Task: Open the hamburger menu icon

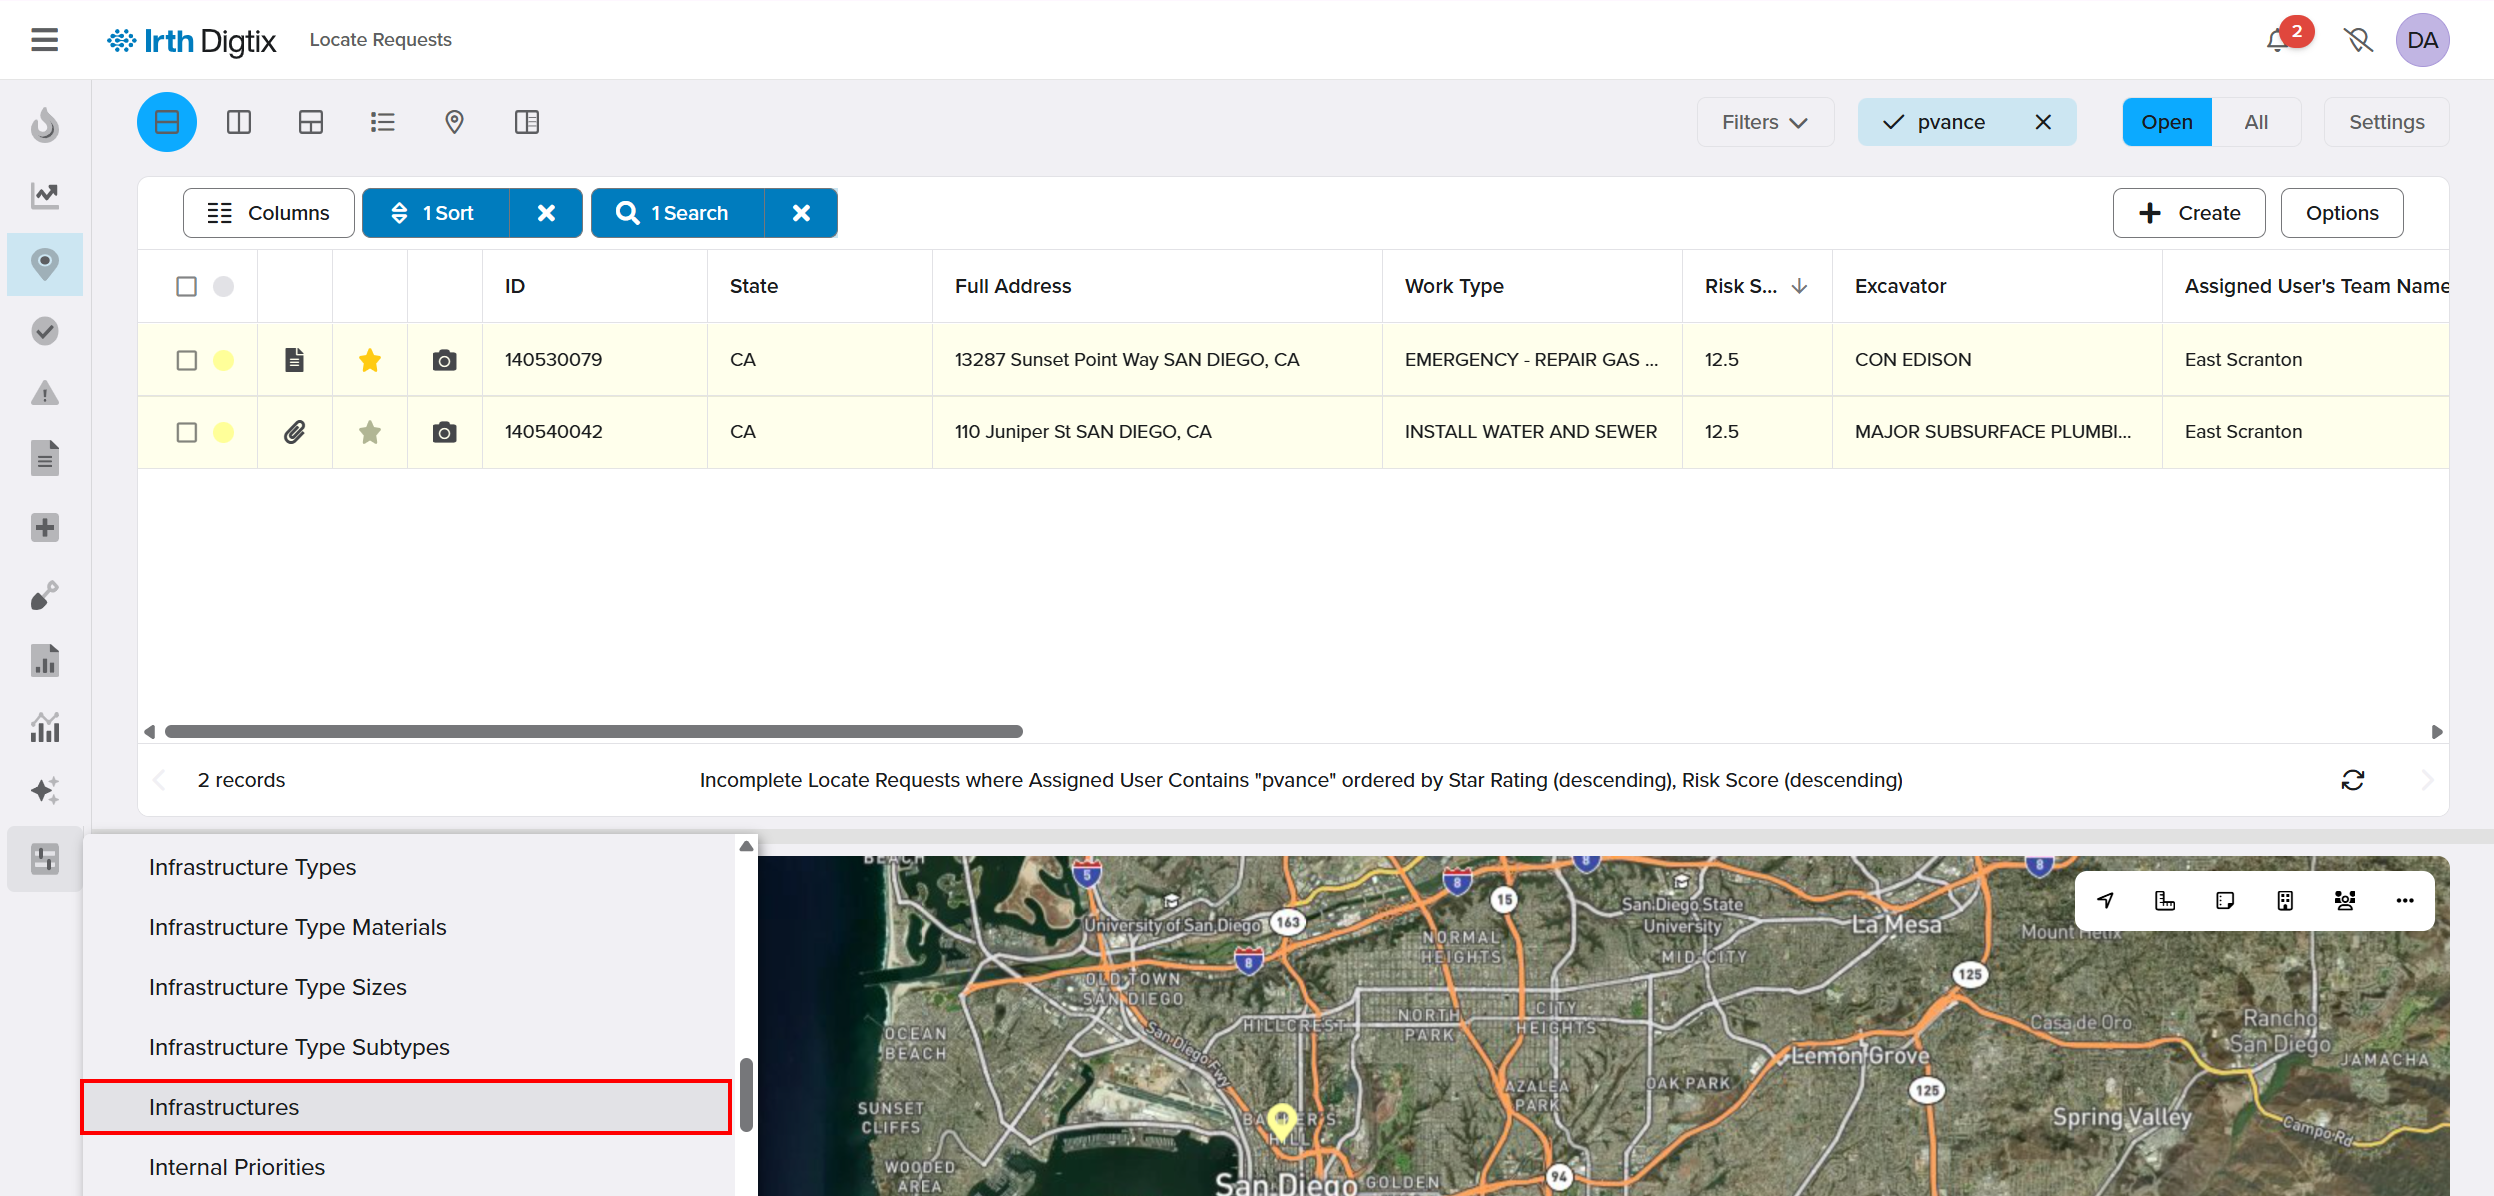Action: (44, 40)
